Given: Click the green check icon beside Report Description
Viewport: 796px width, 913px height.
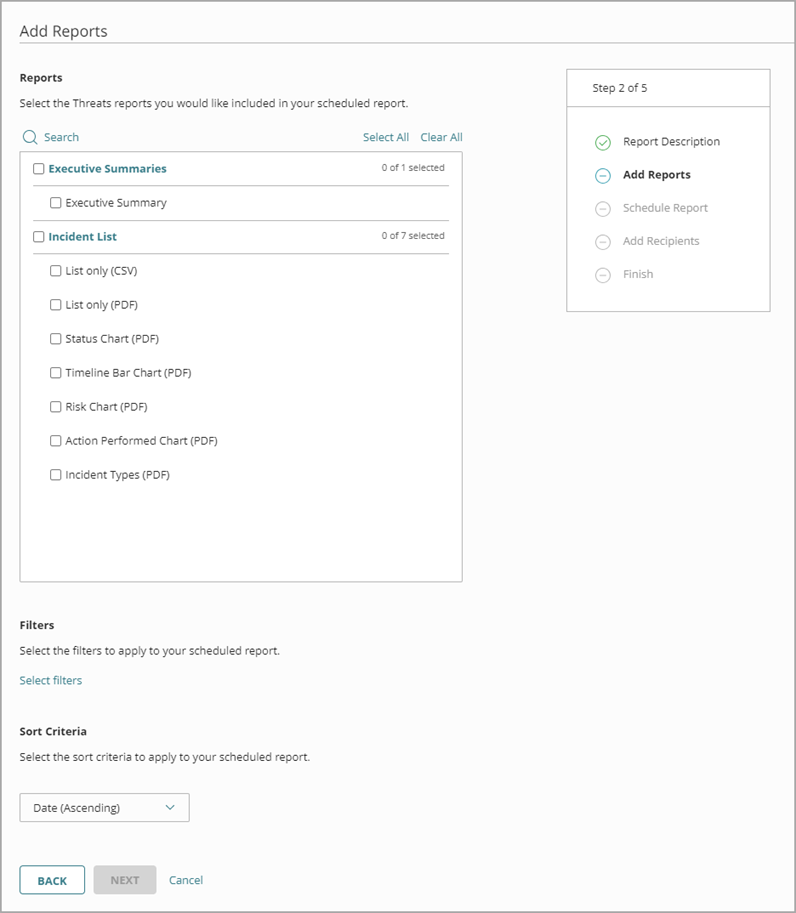Looking at the screenshot, I should click(x=602, y=141).
